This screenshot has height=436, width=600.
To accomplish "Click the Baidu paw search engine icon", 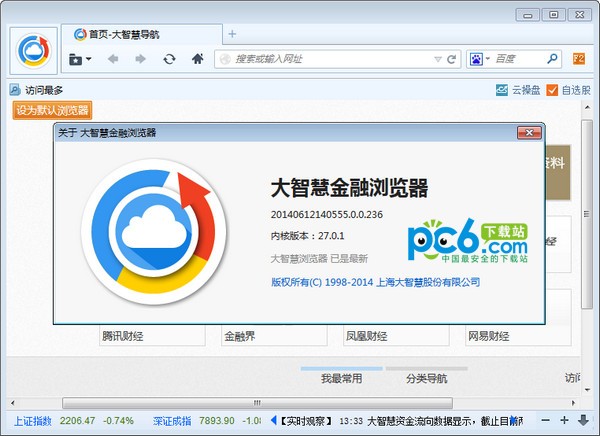I will [x=476, y=59].
